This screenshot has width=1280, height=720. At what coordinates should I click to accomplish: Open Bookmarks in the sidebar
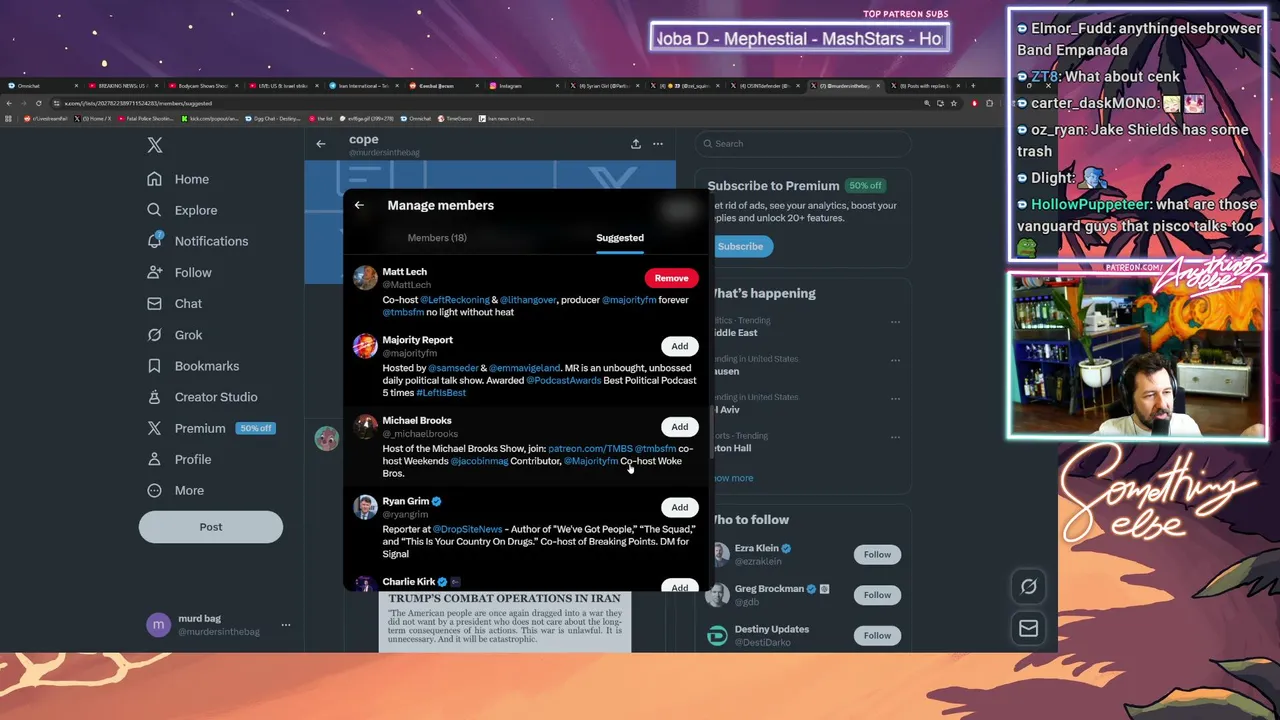coord(193,366)
